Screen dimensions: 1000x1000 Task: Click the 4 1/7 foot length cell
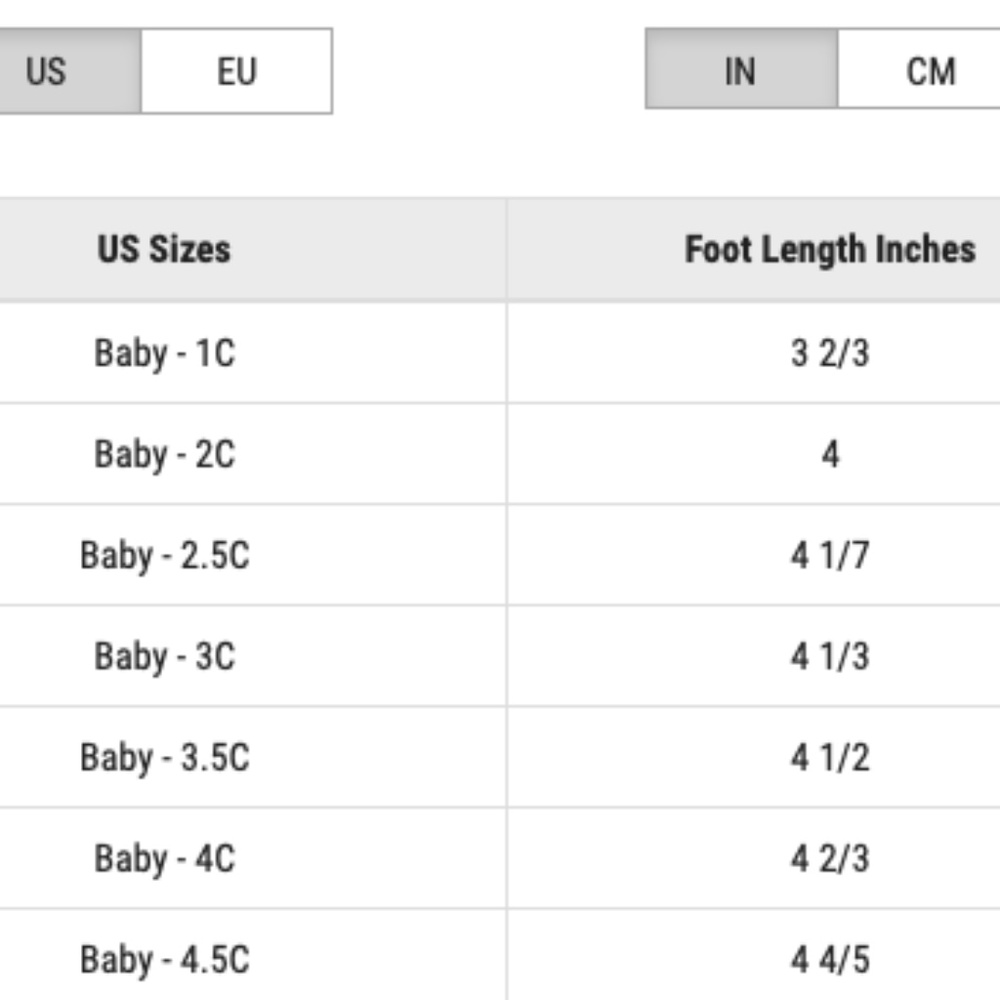(830, 554)
